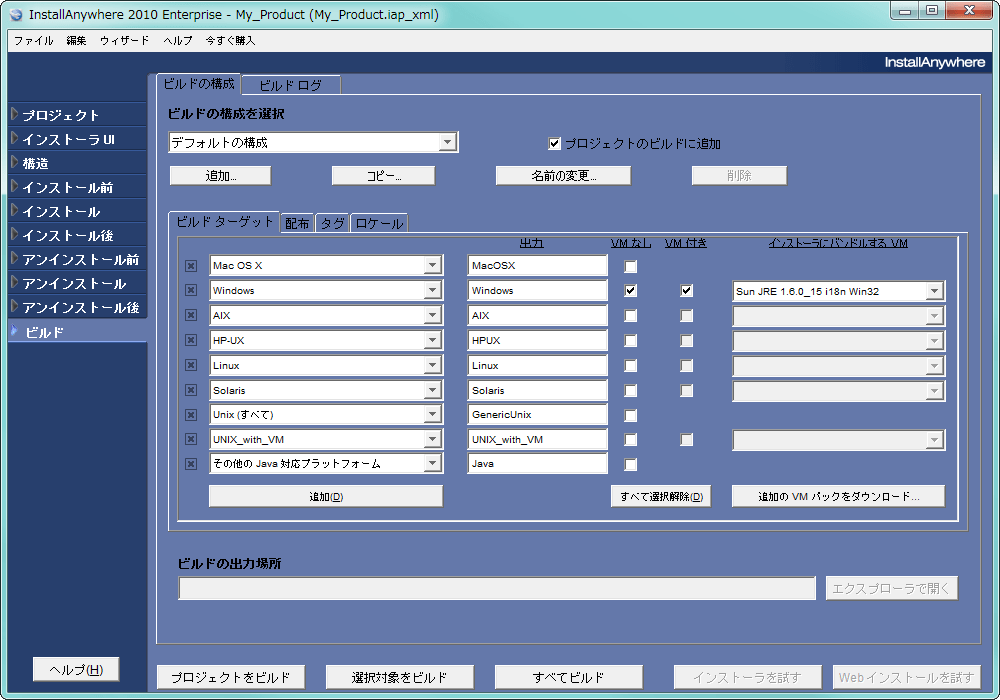The image size is (1000, 700).
Task: Switch to the ビルドログ tab
Action: click(x=290, y=85)
